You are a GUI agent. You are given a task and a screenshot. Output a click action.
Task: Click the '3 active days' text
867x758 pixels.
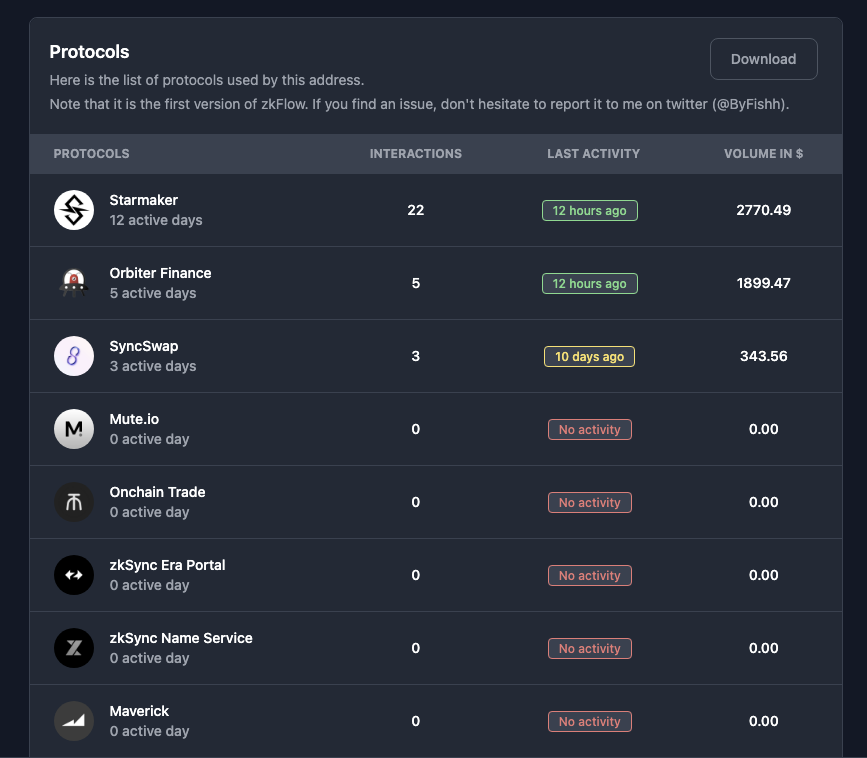[x=153, y=366]
